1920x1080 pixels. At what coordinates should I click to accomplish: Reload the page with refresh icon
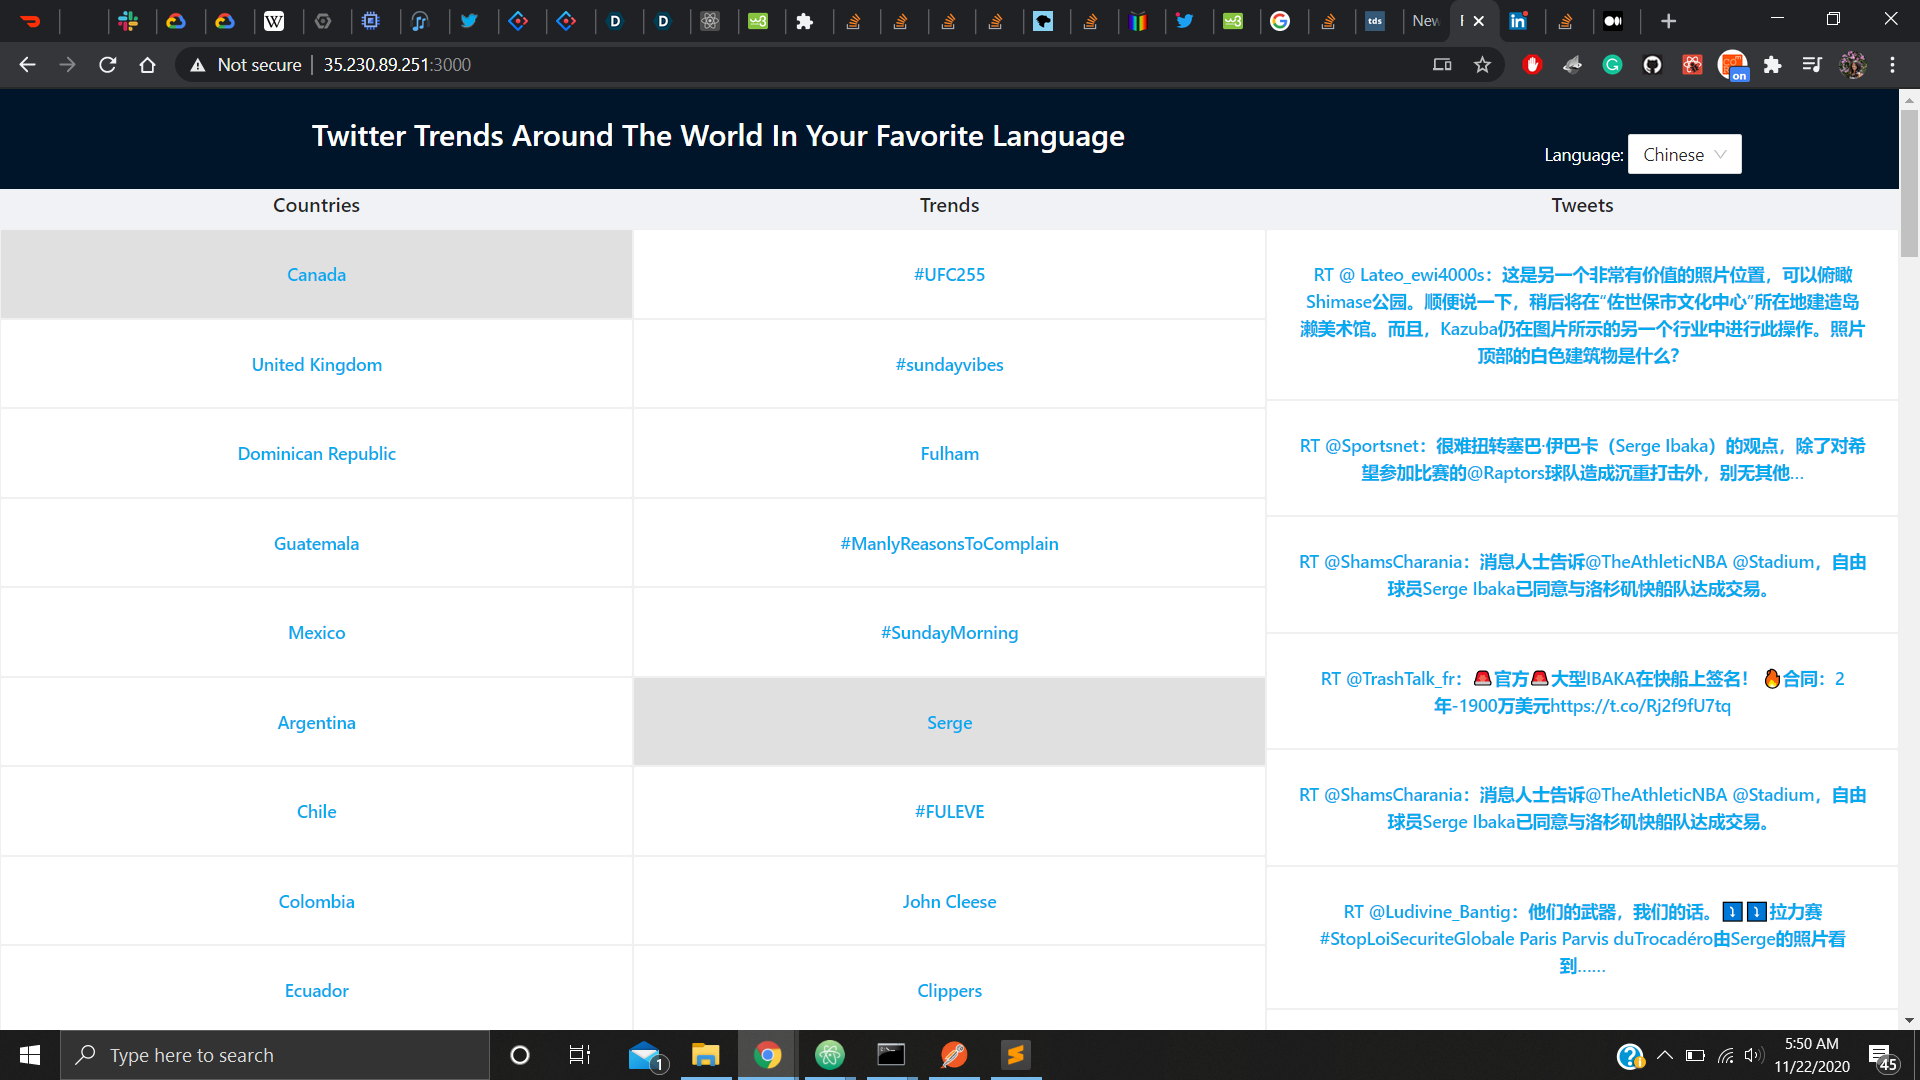(x=108, y=65)
